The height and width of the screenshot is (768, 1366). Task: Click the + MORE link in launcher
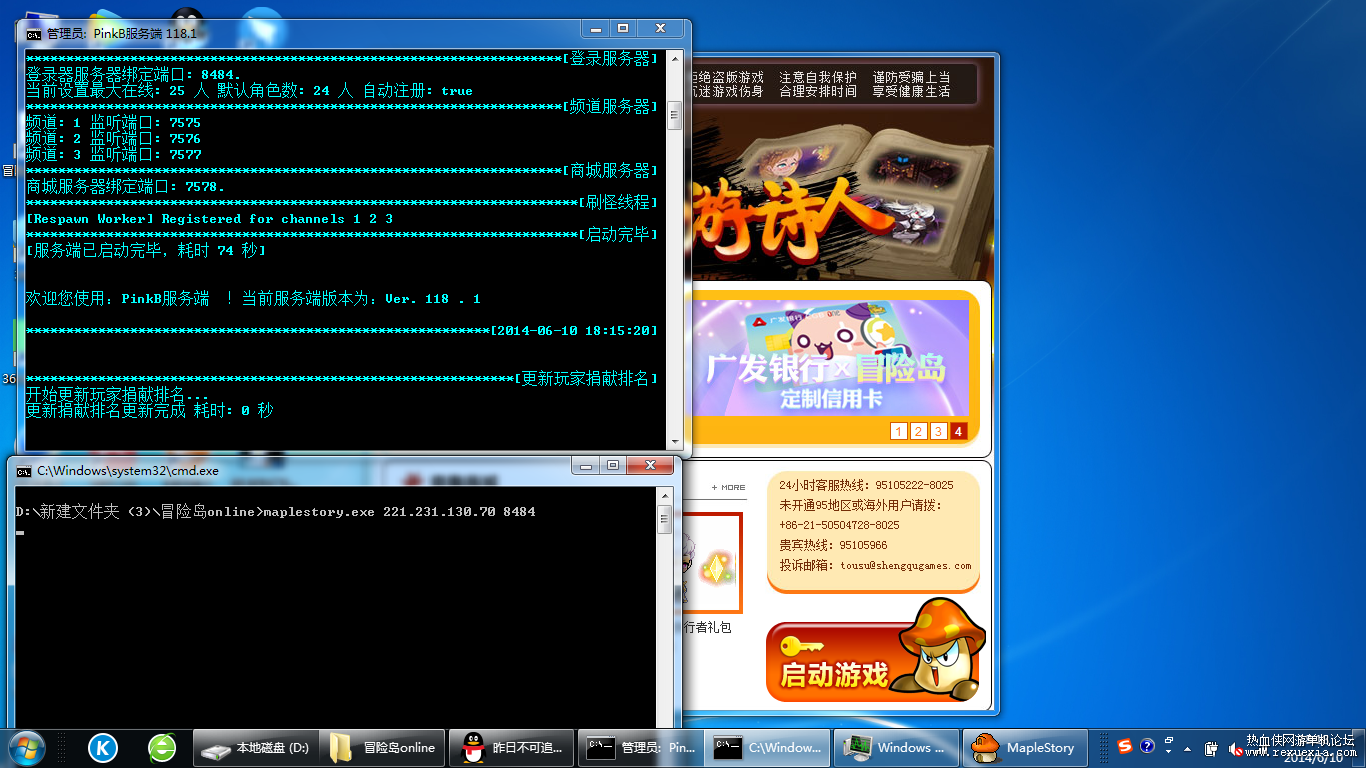point(728,488)
